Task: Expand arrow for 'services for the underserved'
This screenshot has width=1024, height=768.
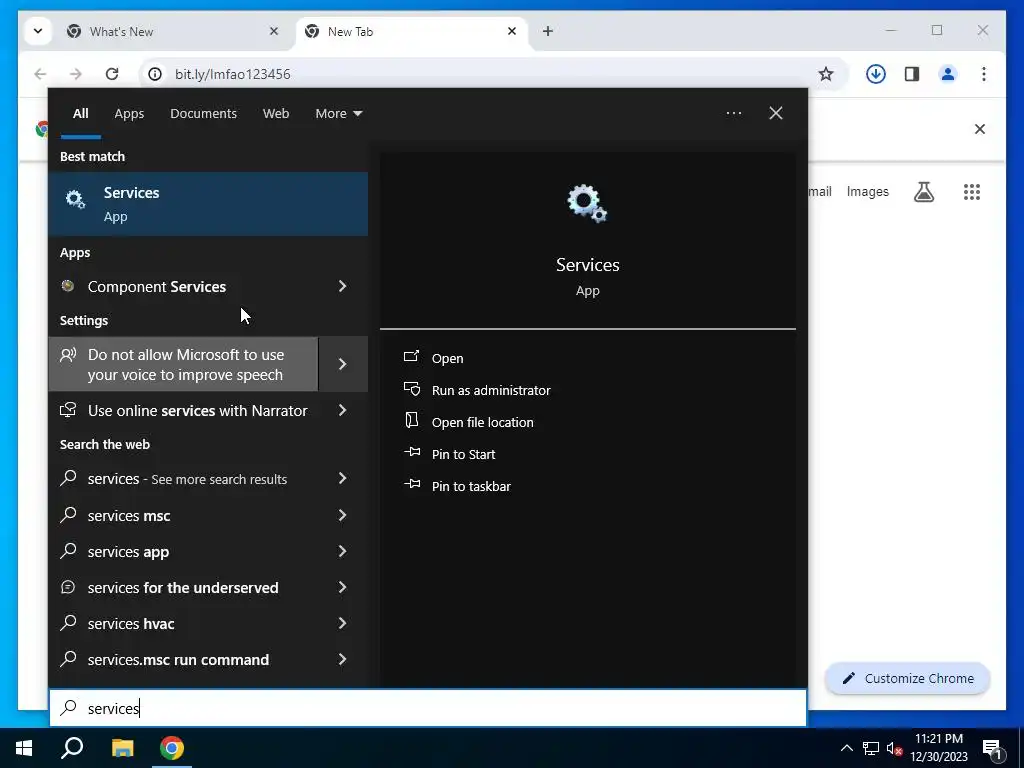Action: (343, 587)
